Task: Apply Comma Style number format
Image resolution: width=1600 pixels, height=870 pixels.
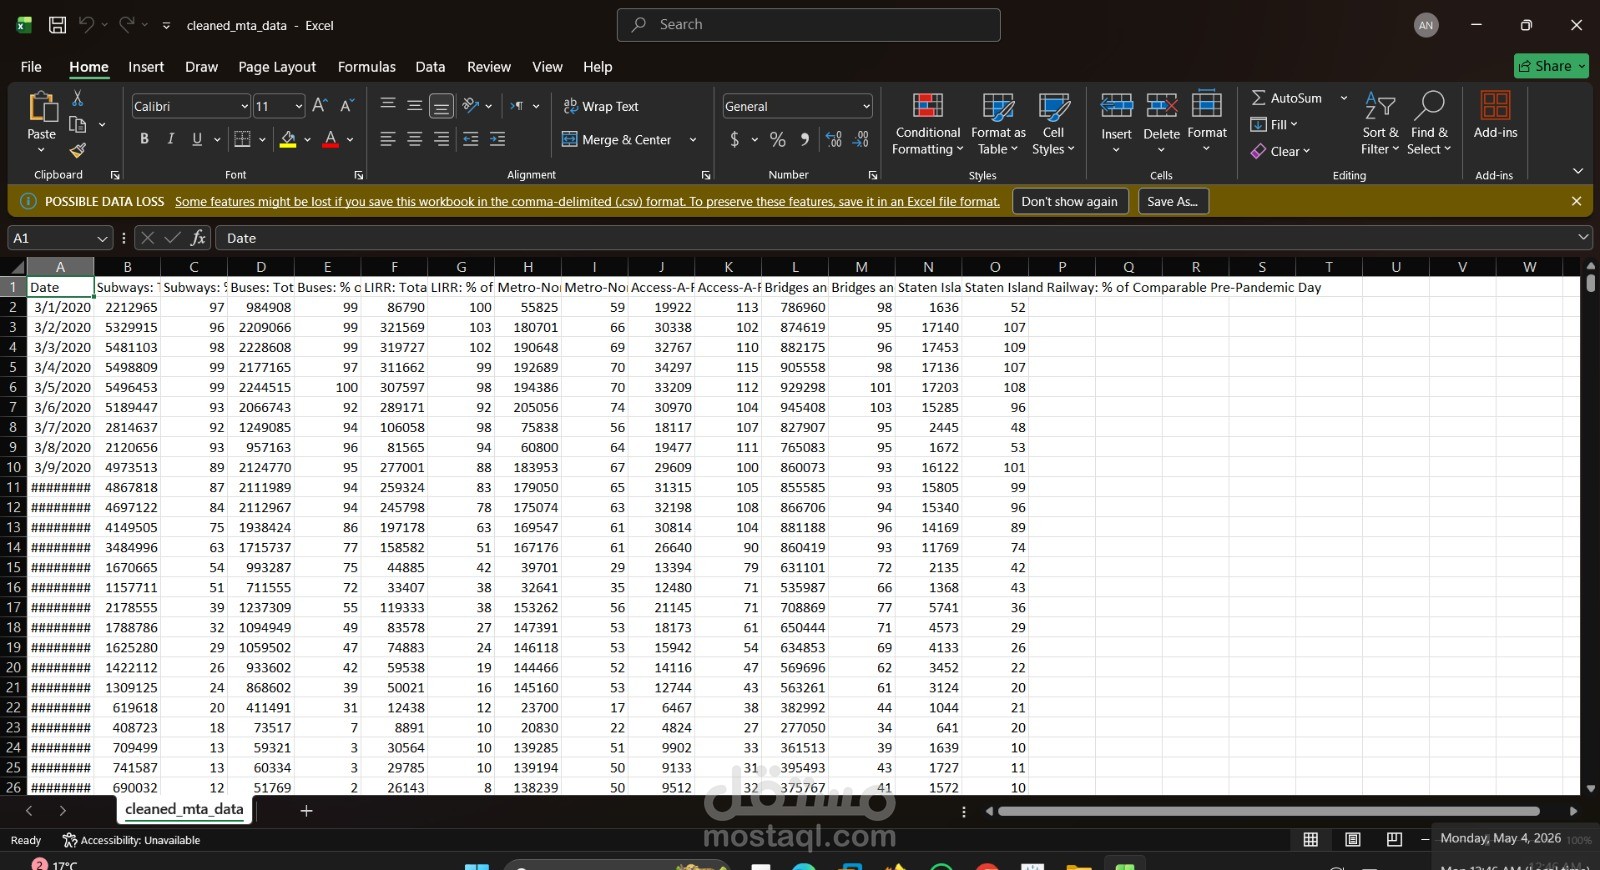Action: coord(805,140)
